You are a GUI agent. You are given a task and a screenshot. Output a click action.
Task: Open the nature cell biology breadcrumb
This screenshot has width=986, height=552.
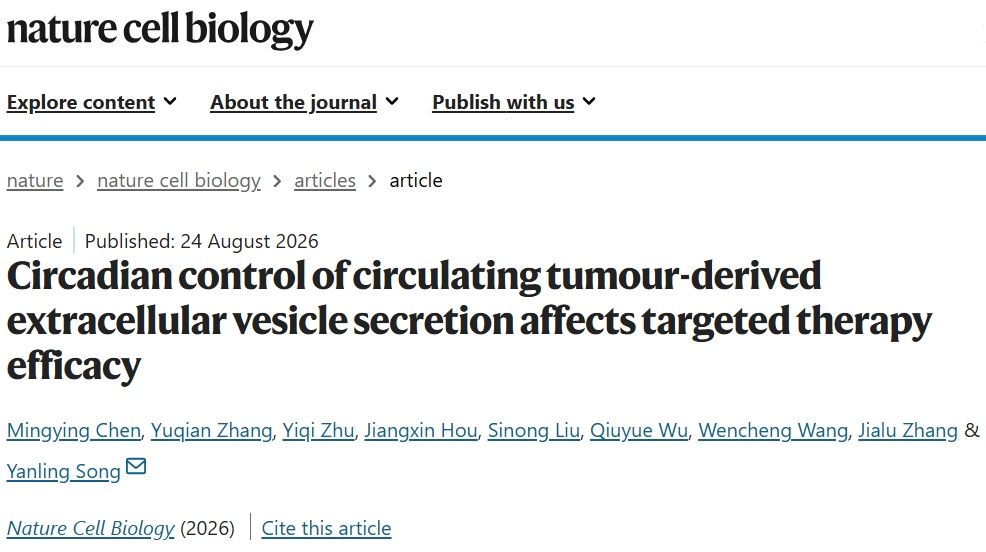pos(179,180)
